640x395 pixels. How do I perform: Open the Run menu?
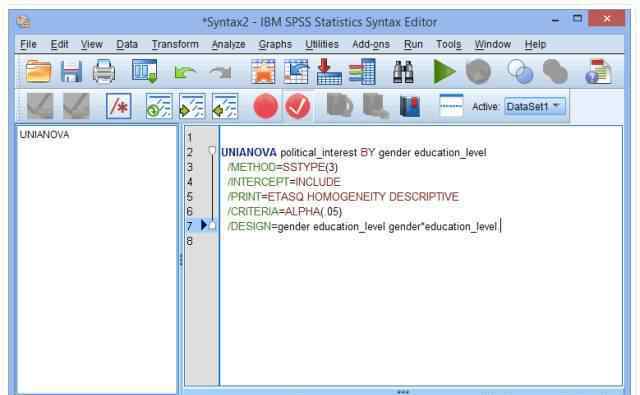pyautogui.click(x=413, y=44)
